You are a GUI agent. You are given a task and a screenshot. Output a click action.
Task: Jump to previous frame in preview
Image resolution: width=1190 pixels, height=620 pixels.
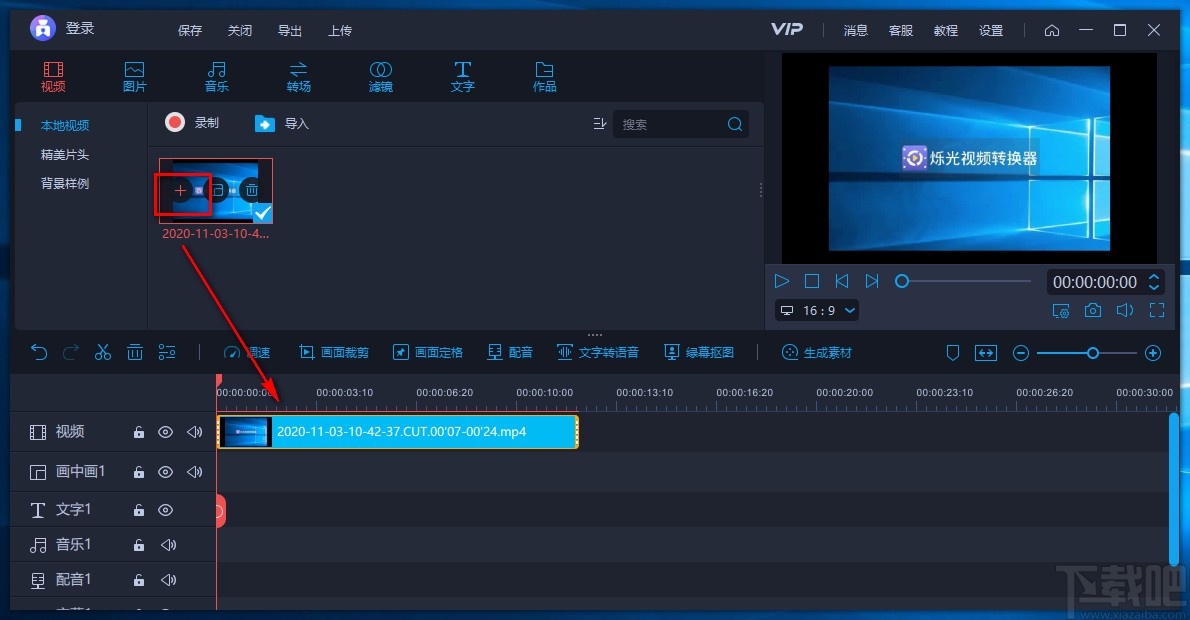point(842,281)
